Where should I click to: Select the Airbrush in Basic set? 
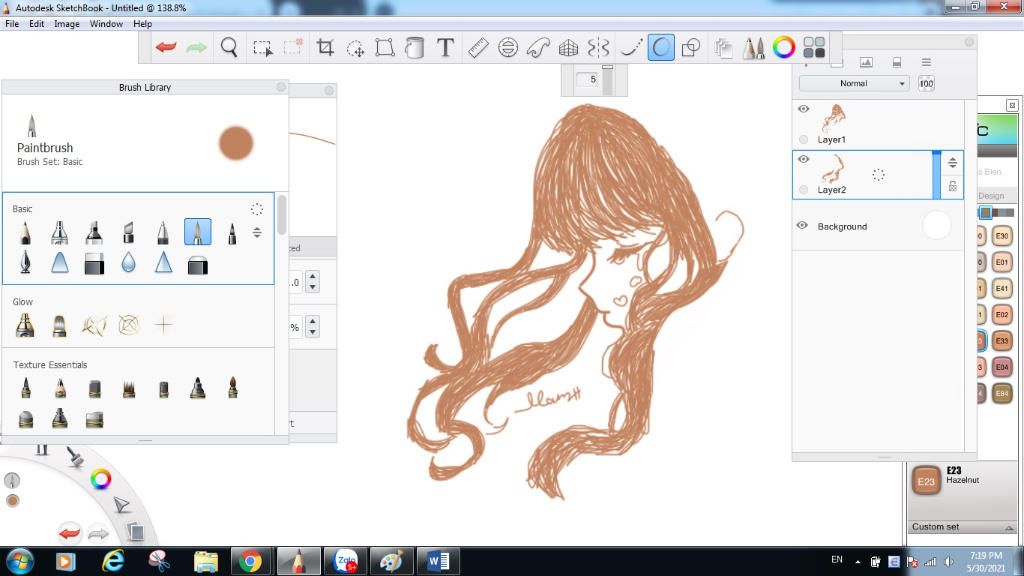coord(59,232)
